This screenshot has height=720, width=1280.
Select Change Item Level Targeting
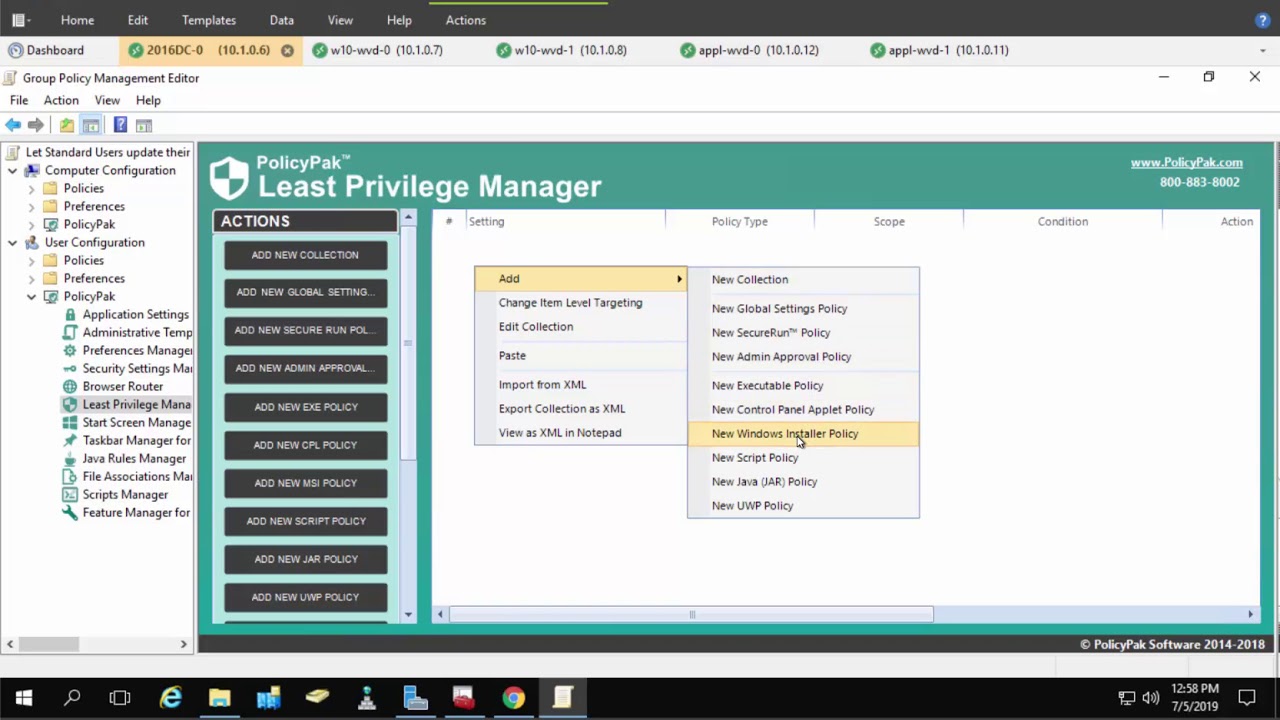click(x=580, y=303)
